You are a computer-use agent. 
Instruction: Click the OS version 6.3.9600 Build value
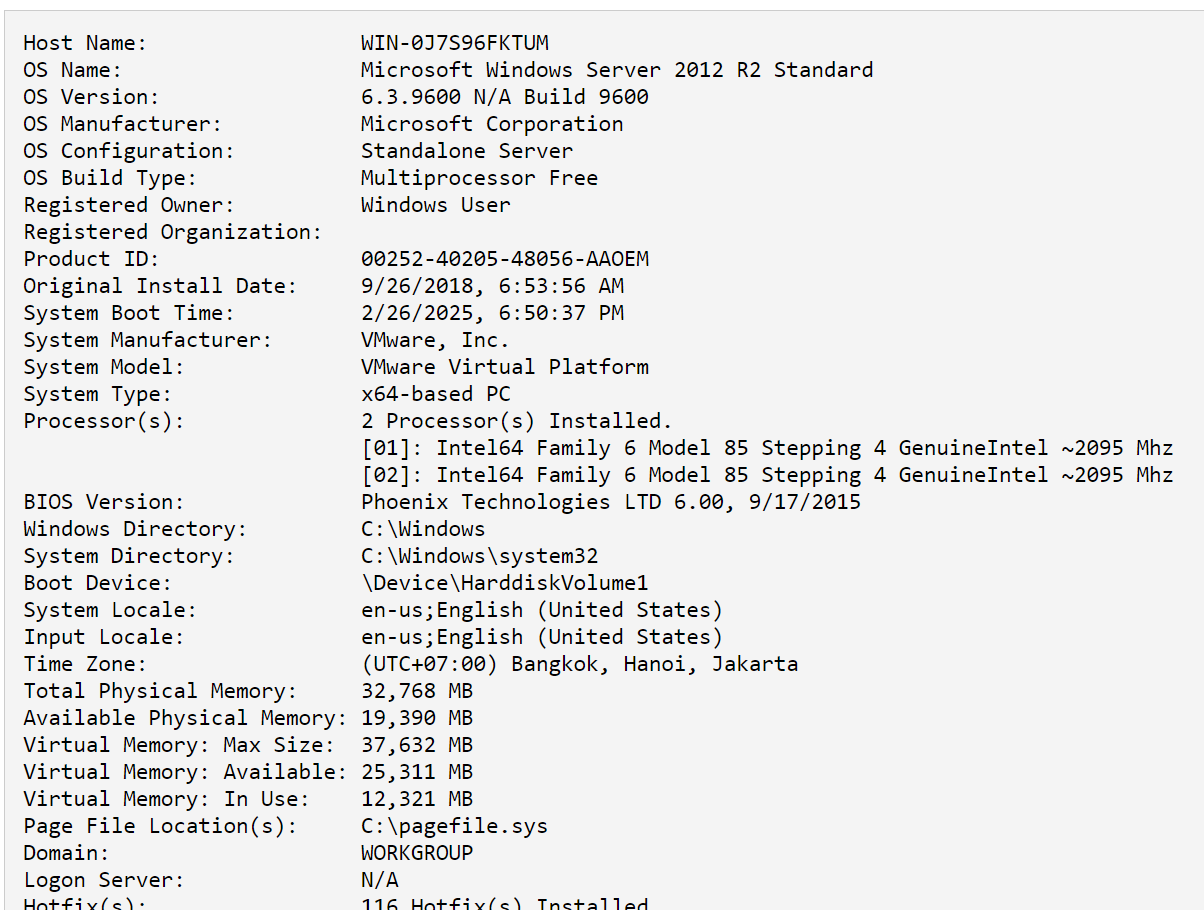(504, 97)
